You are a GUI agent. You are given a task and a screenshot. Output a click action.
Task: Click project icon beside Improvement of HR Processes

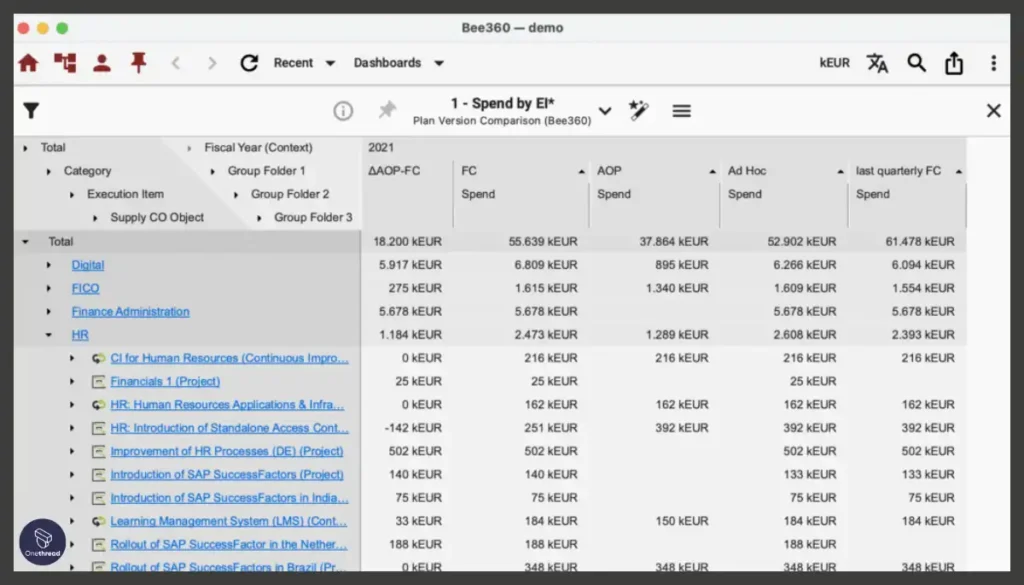point(99,451)
